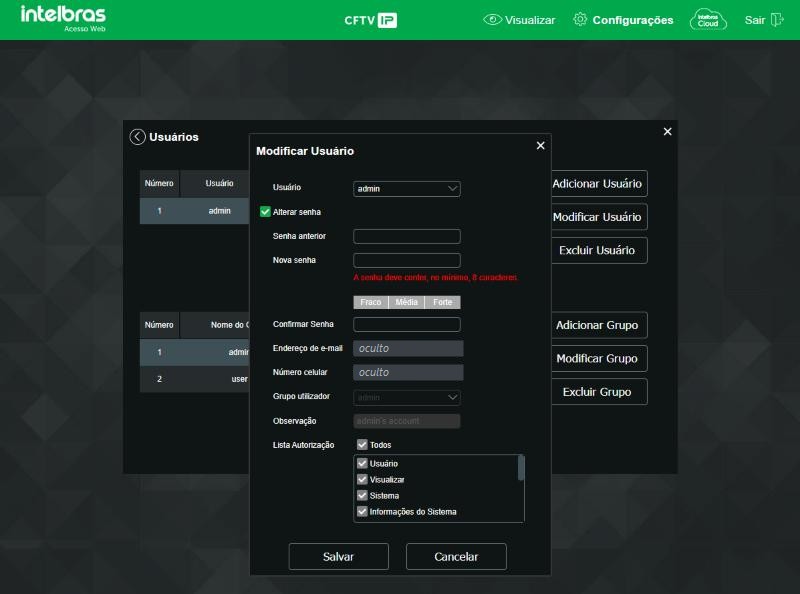Close the Modificar Usuário dialog

(541, 145)
